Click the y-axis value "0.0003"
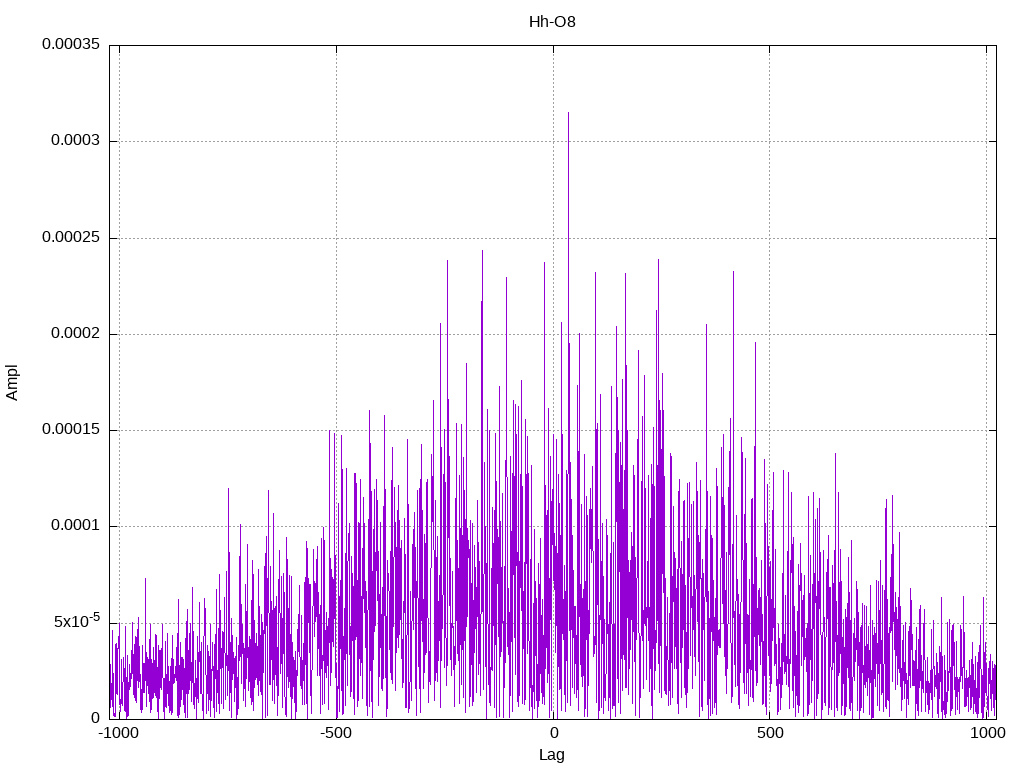The height and width of the screenshot is (768, 1024). [x=76, y=140]
